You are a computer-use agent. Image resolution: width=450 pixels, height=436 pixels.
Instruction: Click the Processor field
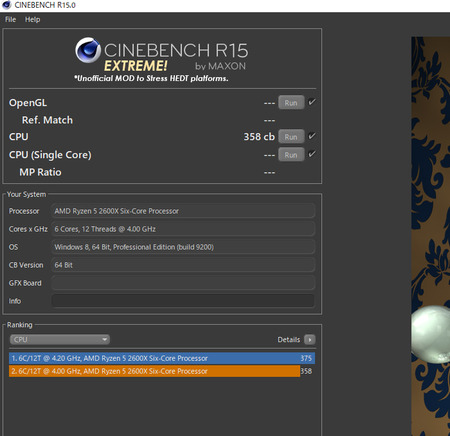(x=183, y=211)
